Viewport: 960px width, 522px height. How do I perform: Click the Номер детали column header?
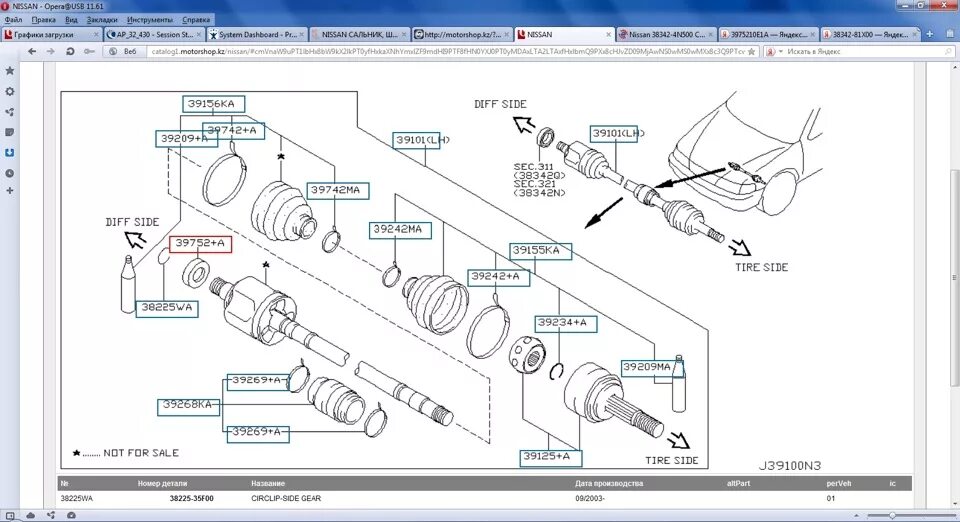coord(162,483)
